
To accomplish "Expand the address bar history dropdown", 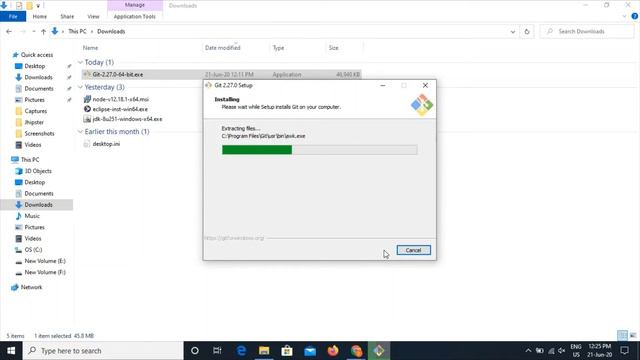I will [513, 31].
